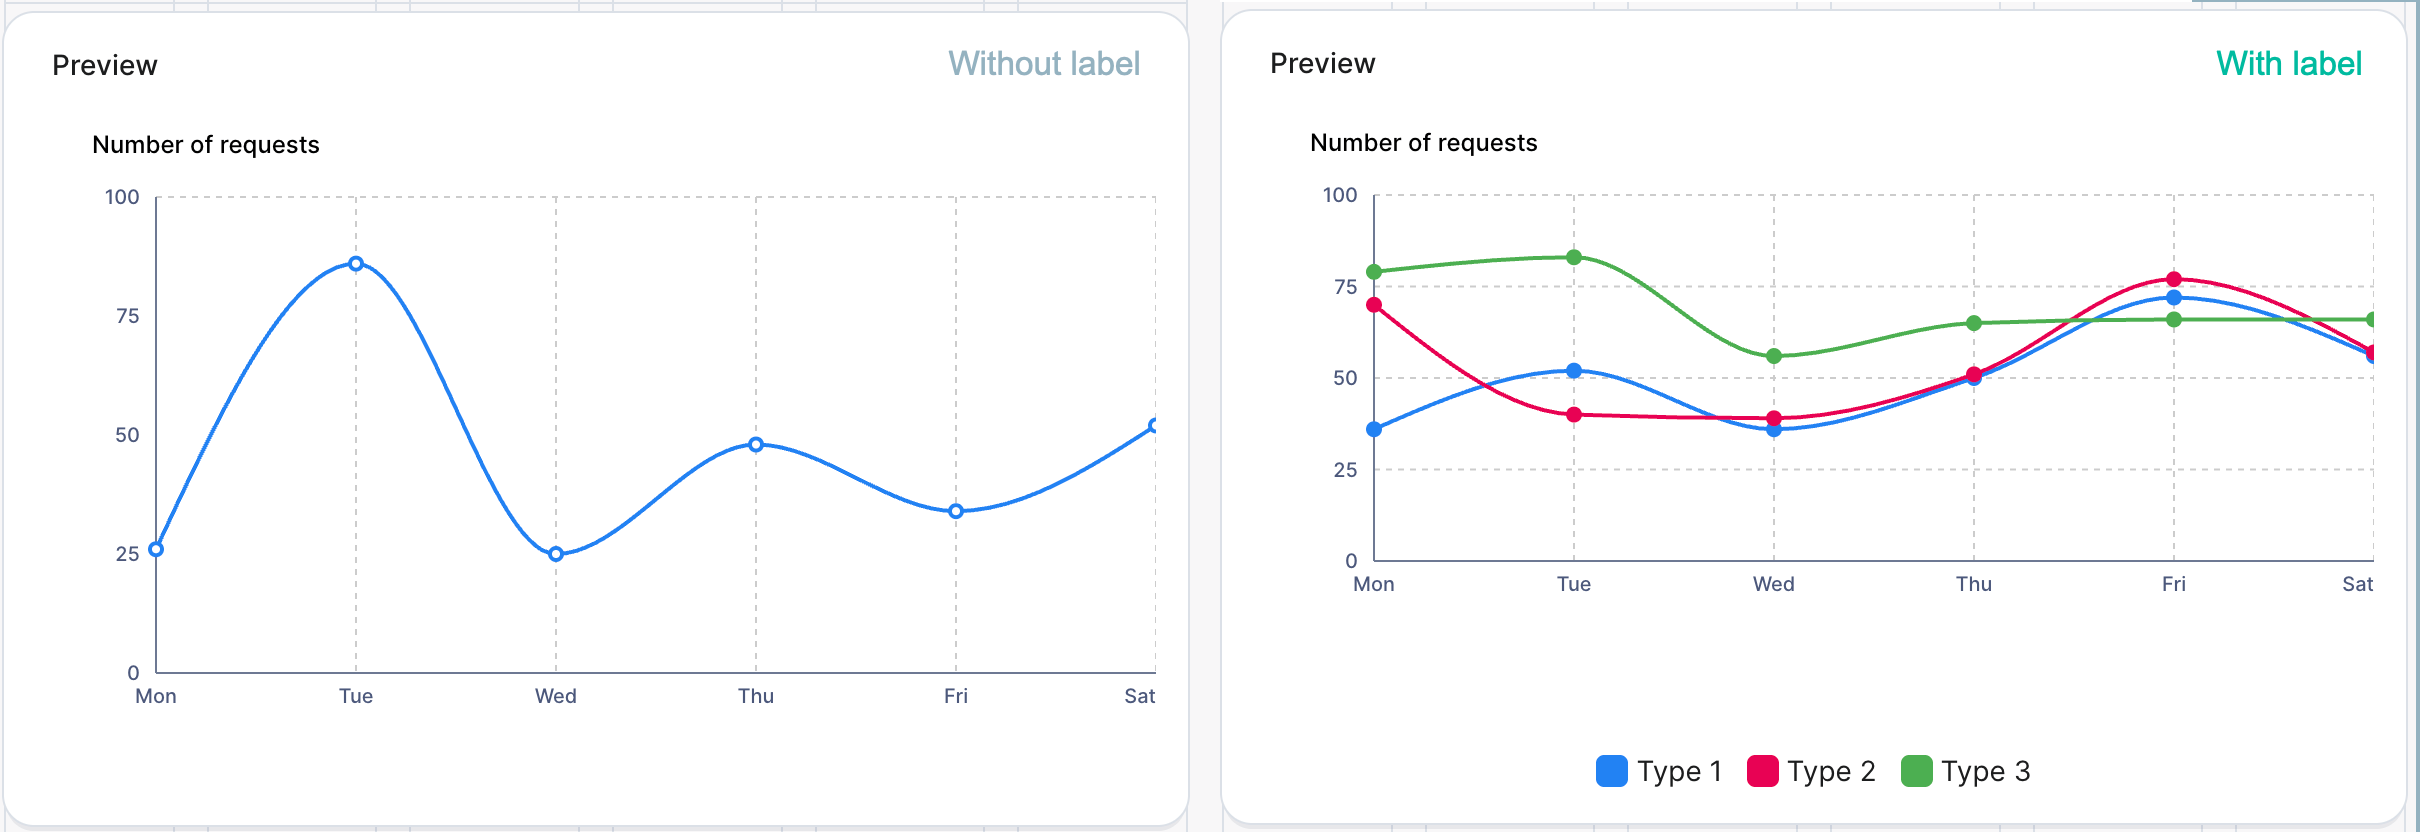Click the red Type 2 legend swatch
The width and height of the screenshot is (2420, 832).
pos(1762,771)
